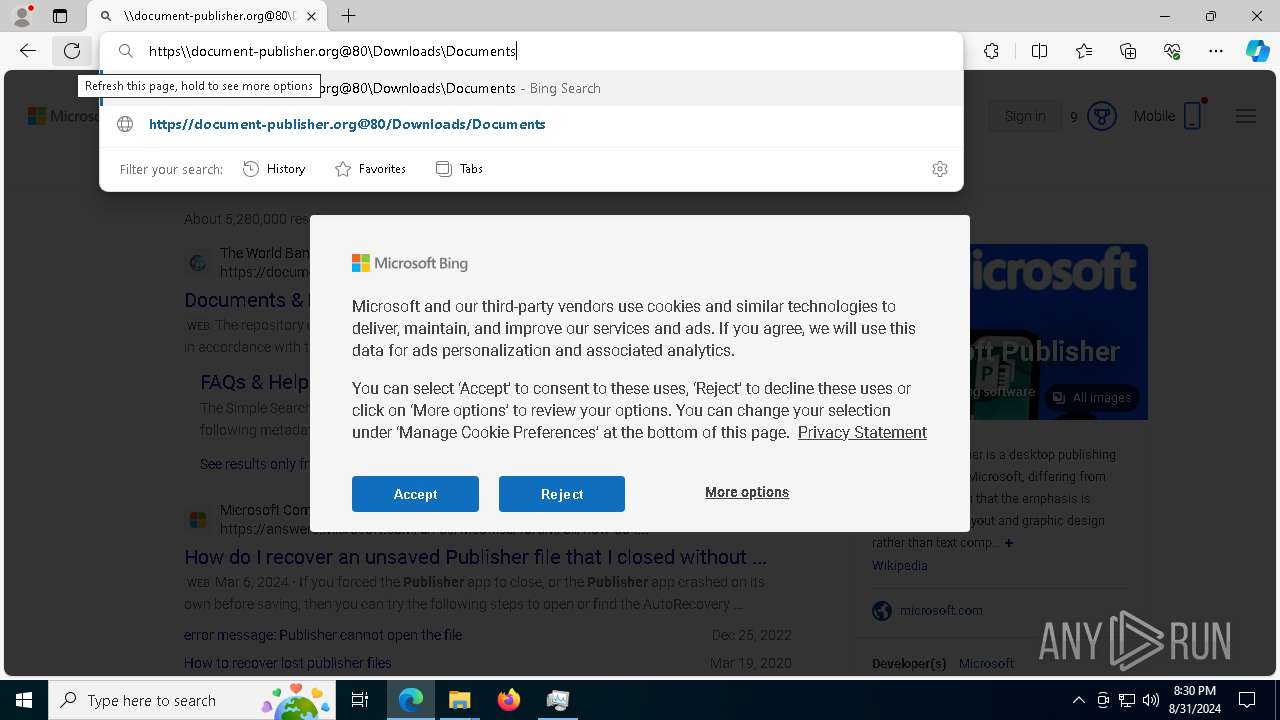Open the Windows Start menu

pyautogui.click(x=24, y=700)
